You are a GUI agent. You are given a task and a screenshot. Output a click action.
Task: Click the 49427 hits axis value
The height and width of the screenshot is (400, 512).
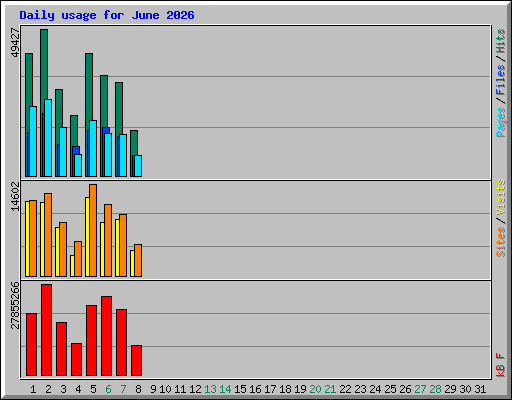15,42
